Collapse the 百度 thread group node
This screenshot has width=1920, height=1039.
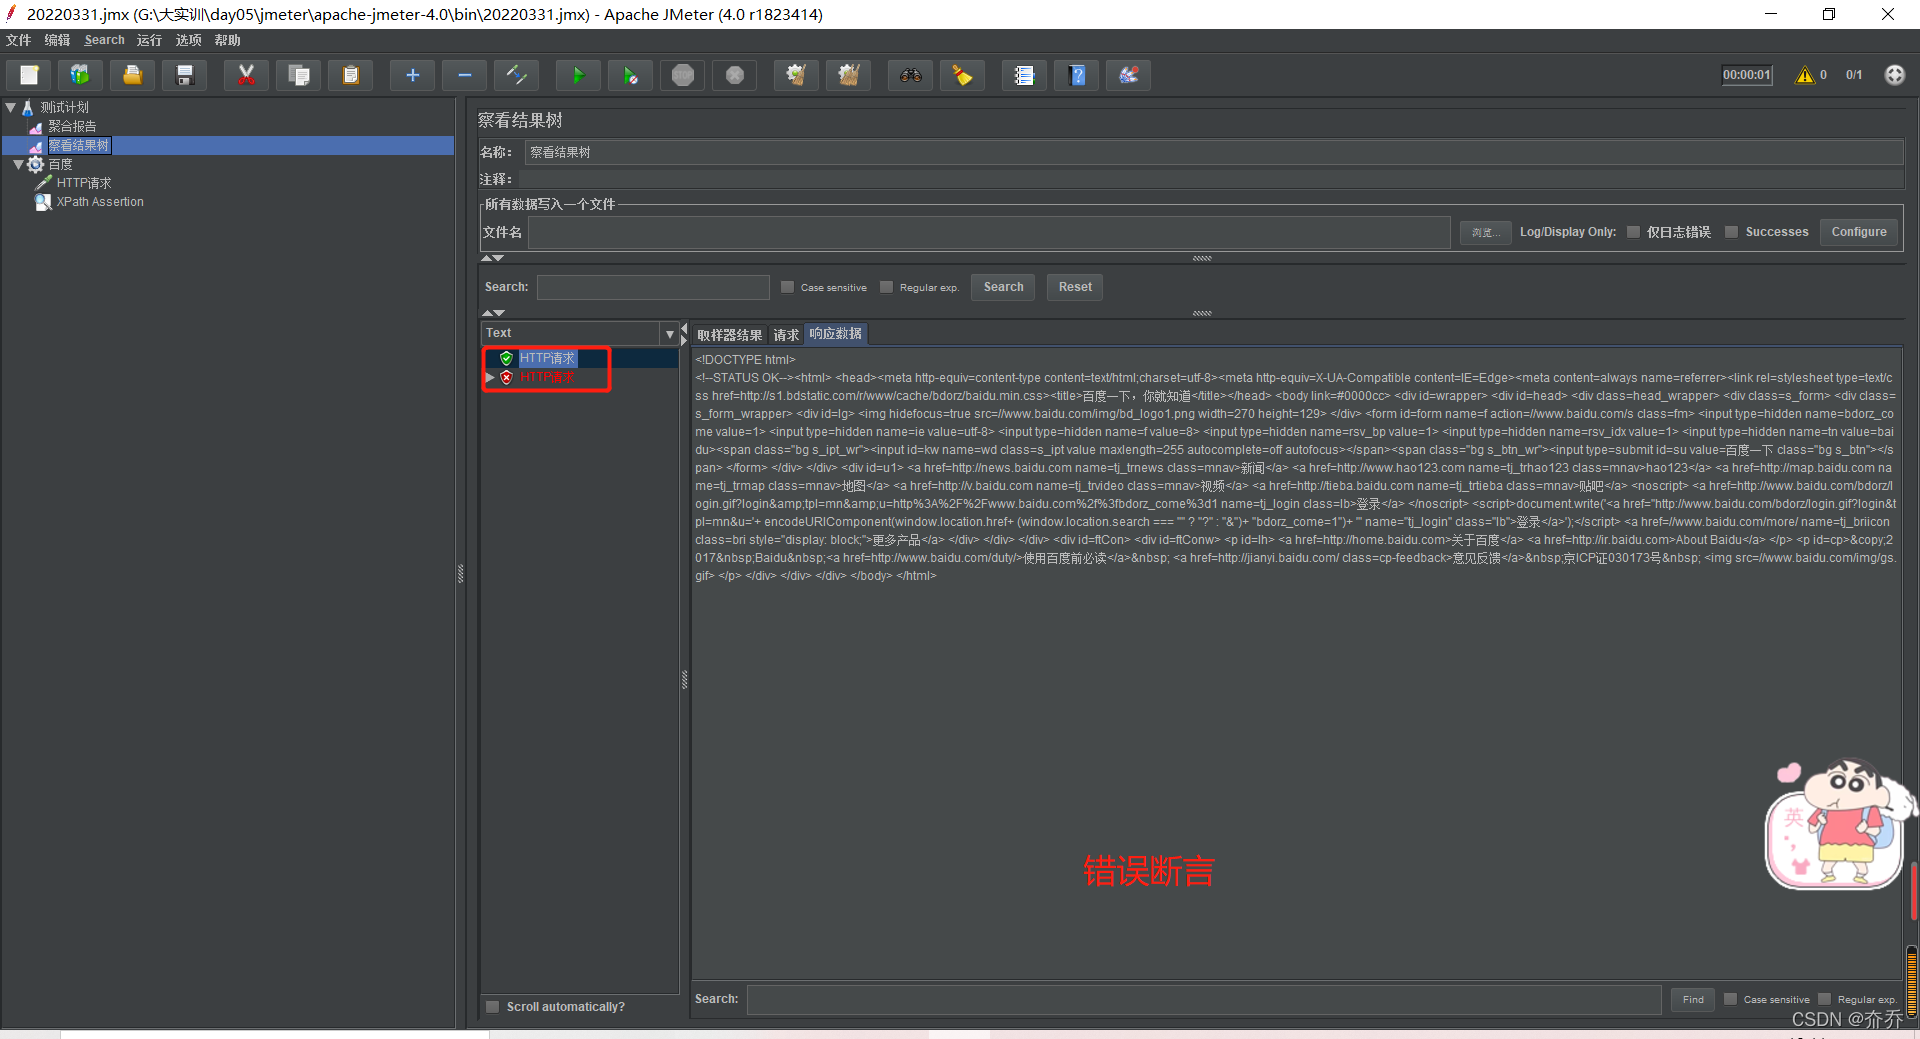pos(18,164)
